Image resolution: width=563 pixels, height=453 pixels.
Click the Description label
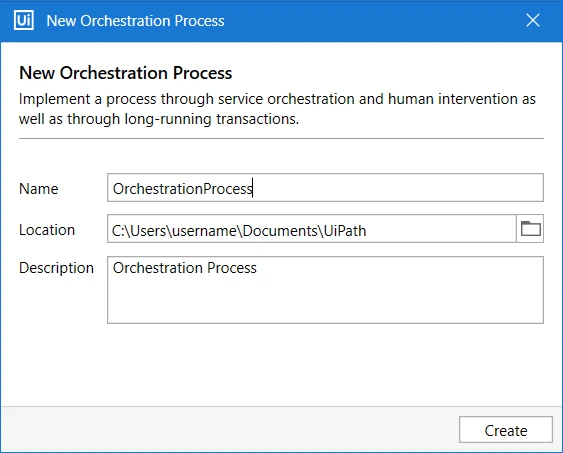[x=56, y=268]
